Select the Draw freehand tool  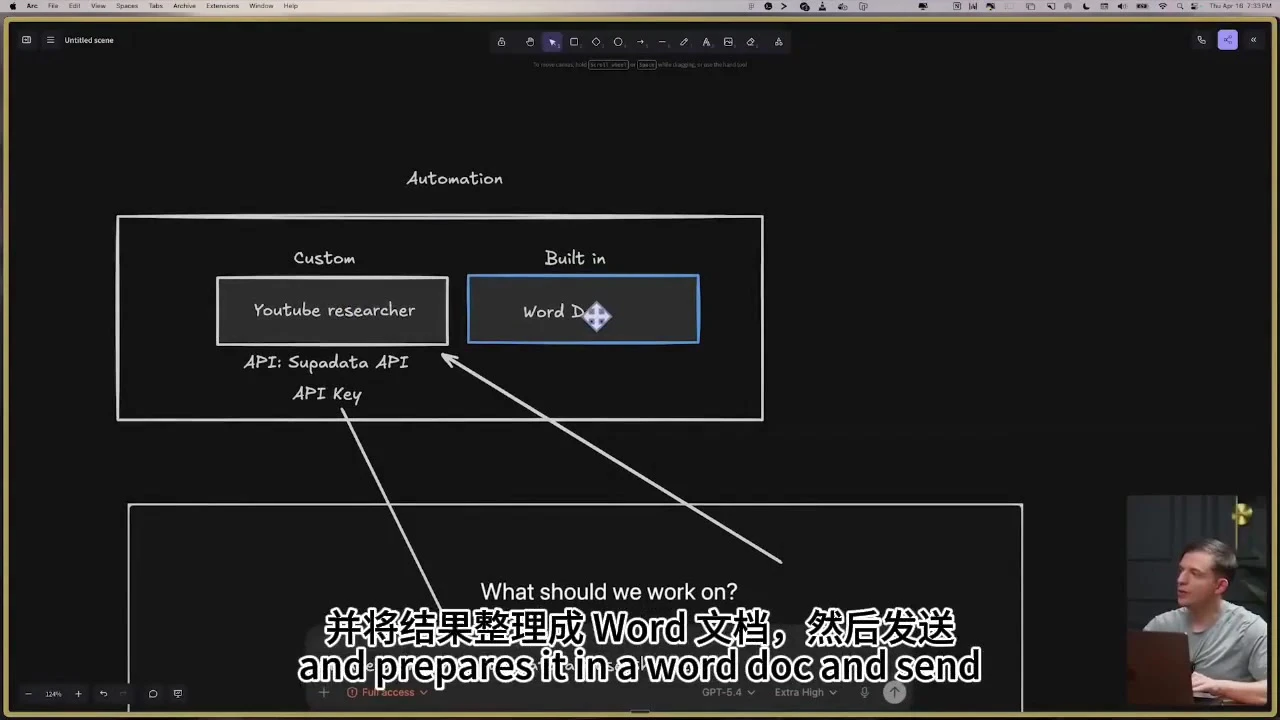[x=684, y=41]
